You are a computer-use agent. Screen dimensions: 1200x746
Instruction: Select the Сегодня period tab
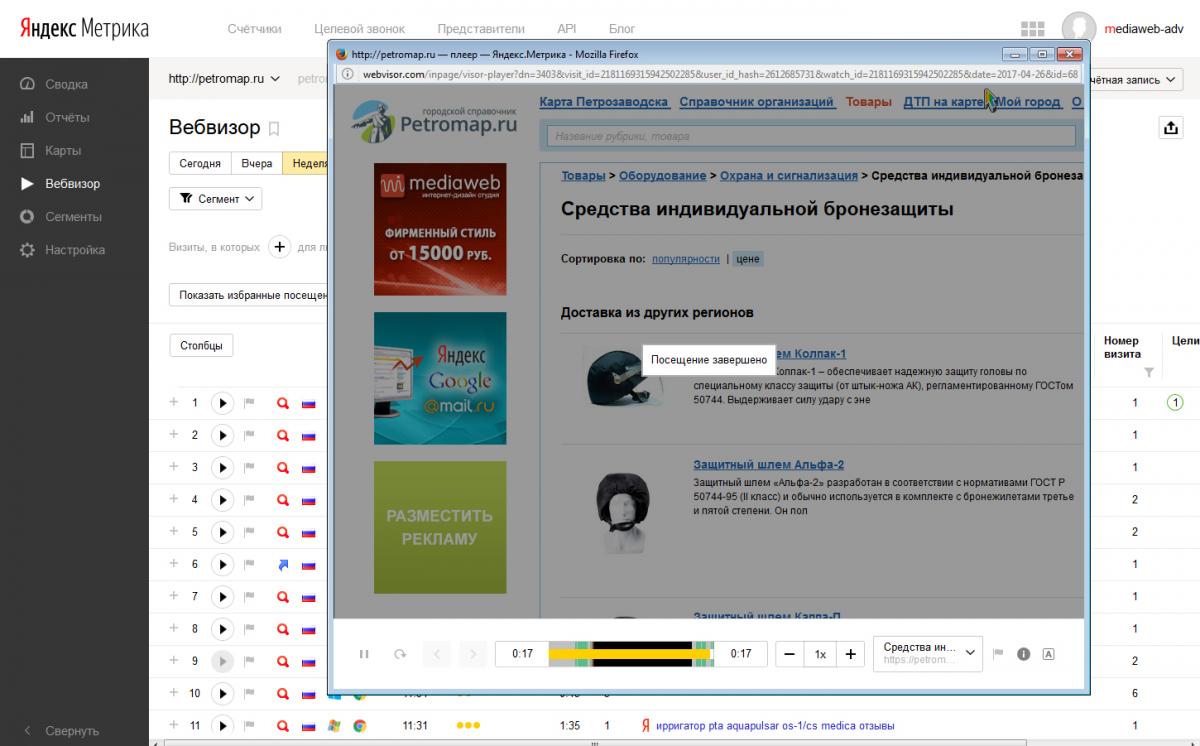coord(200,163)
